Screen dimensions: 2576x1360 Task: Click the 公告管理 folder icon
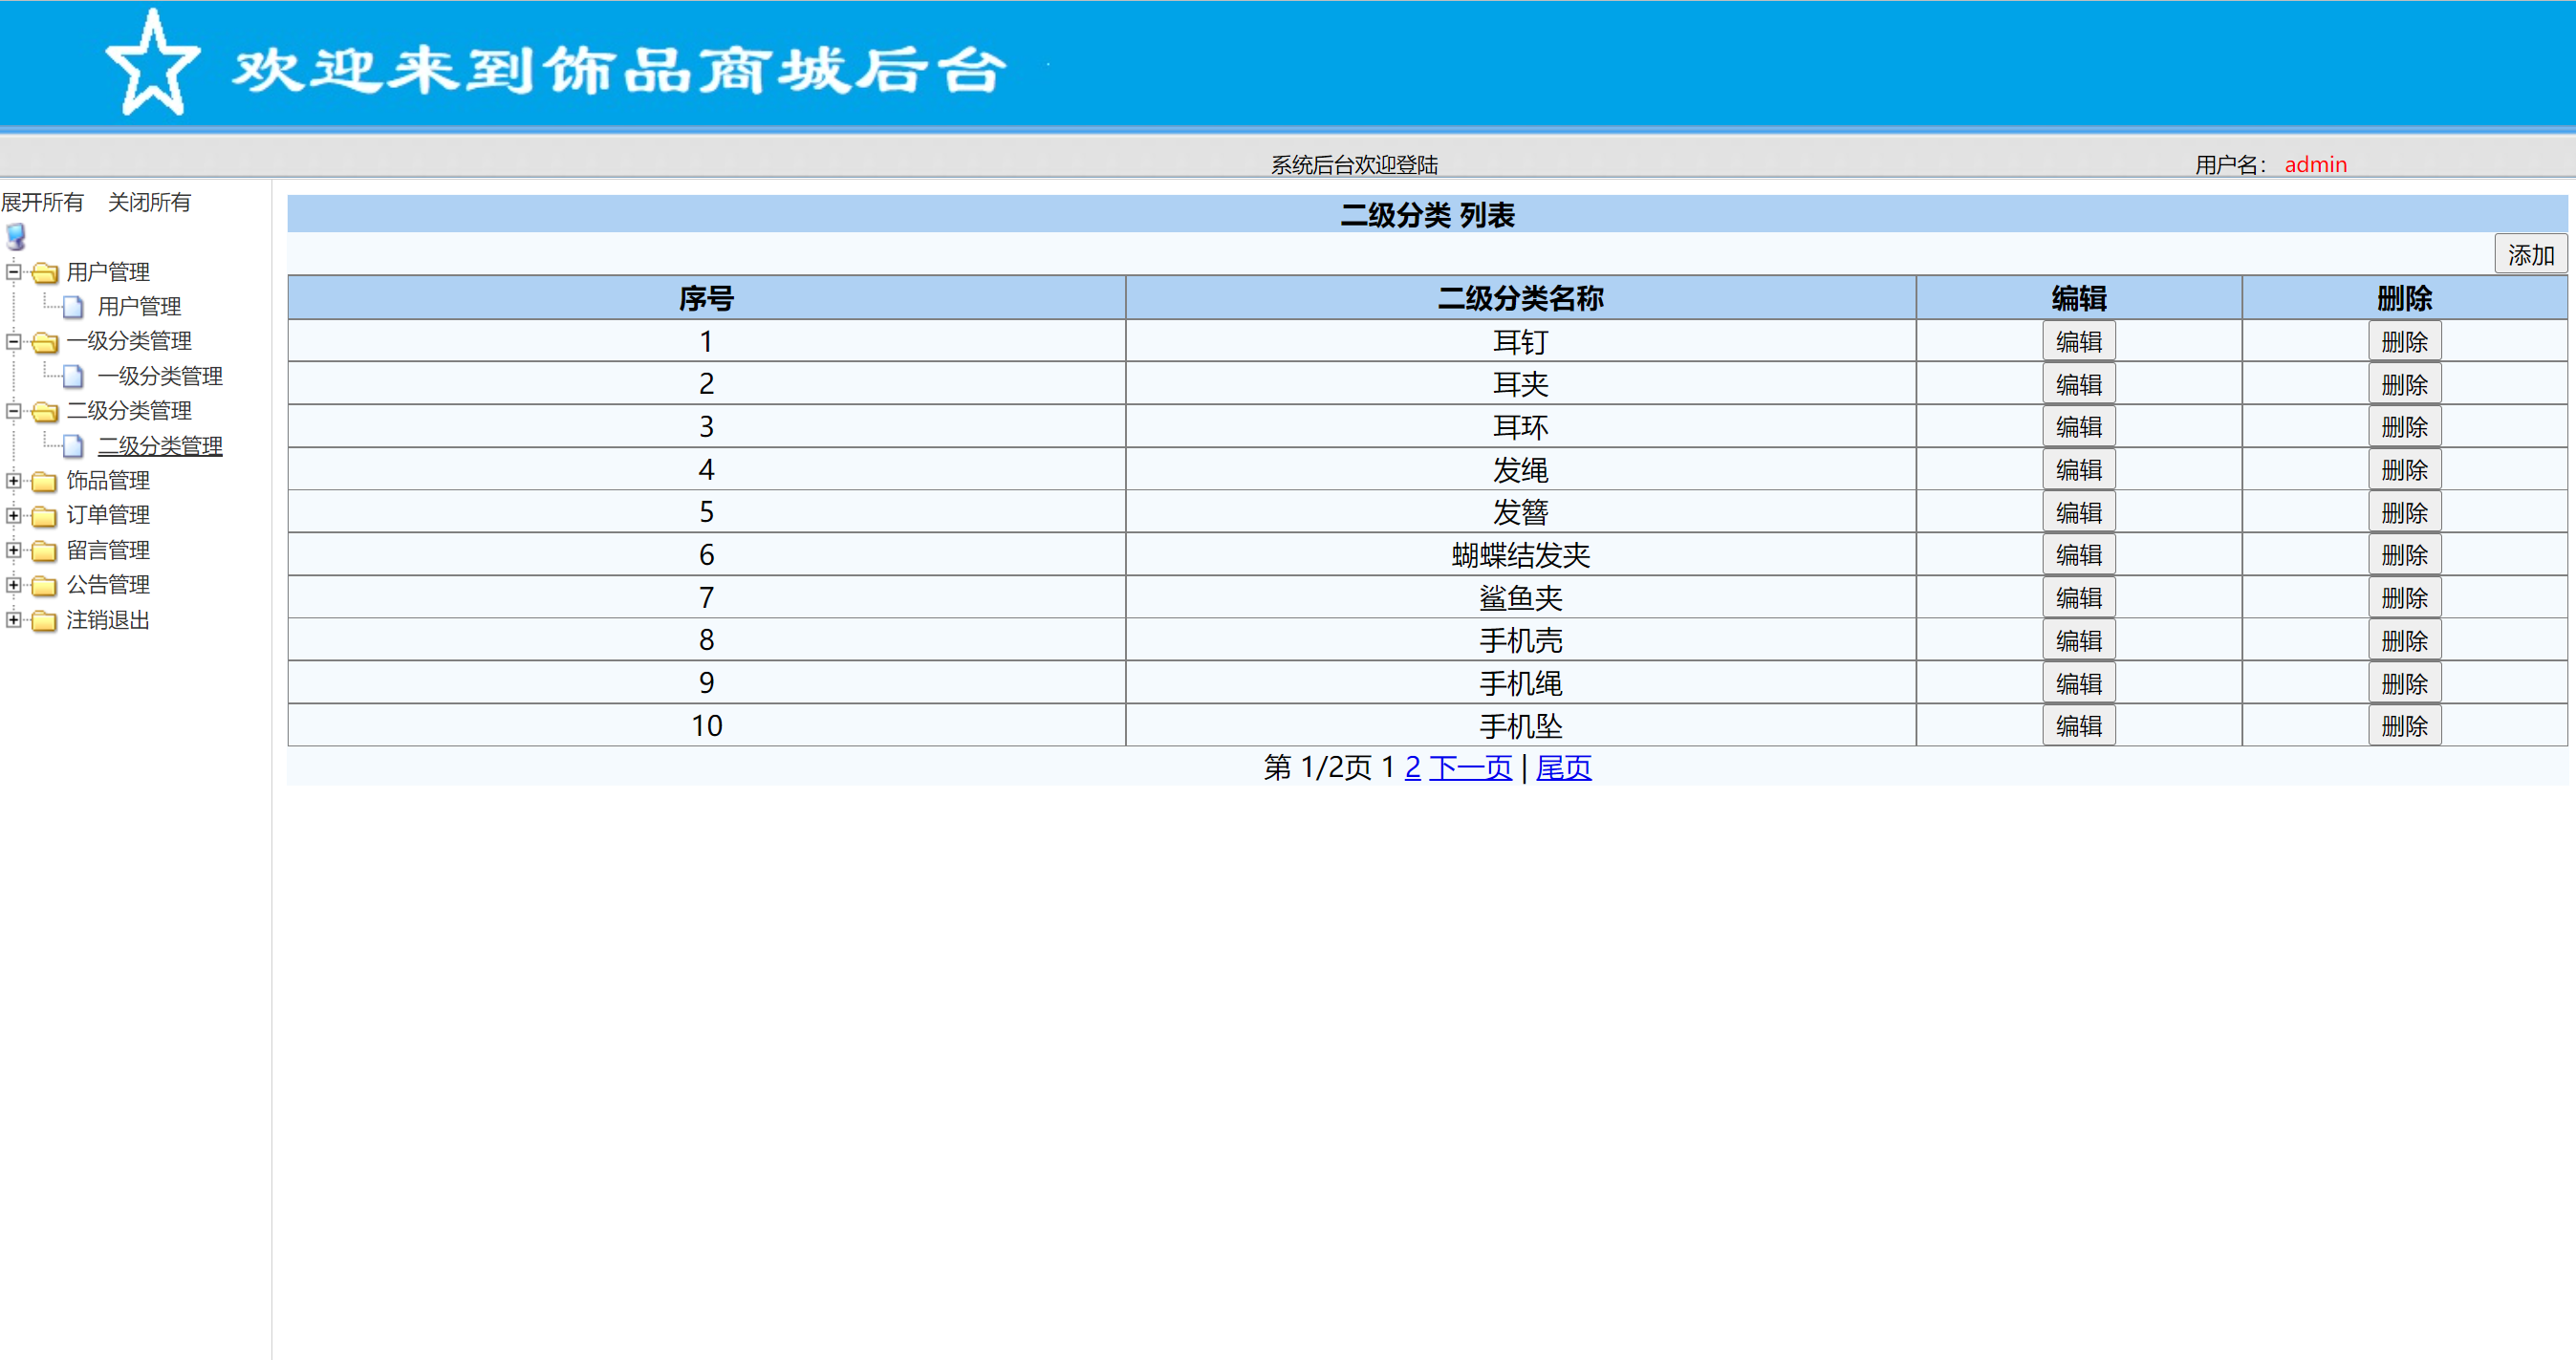coord(42,586)
